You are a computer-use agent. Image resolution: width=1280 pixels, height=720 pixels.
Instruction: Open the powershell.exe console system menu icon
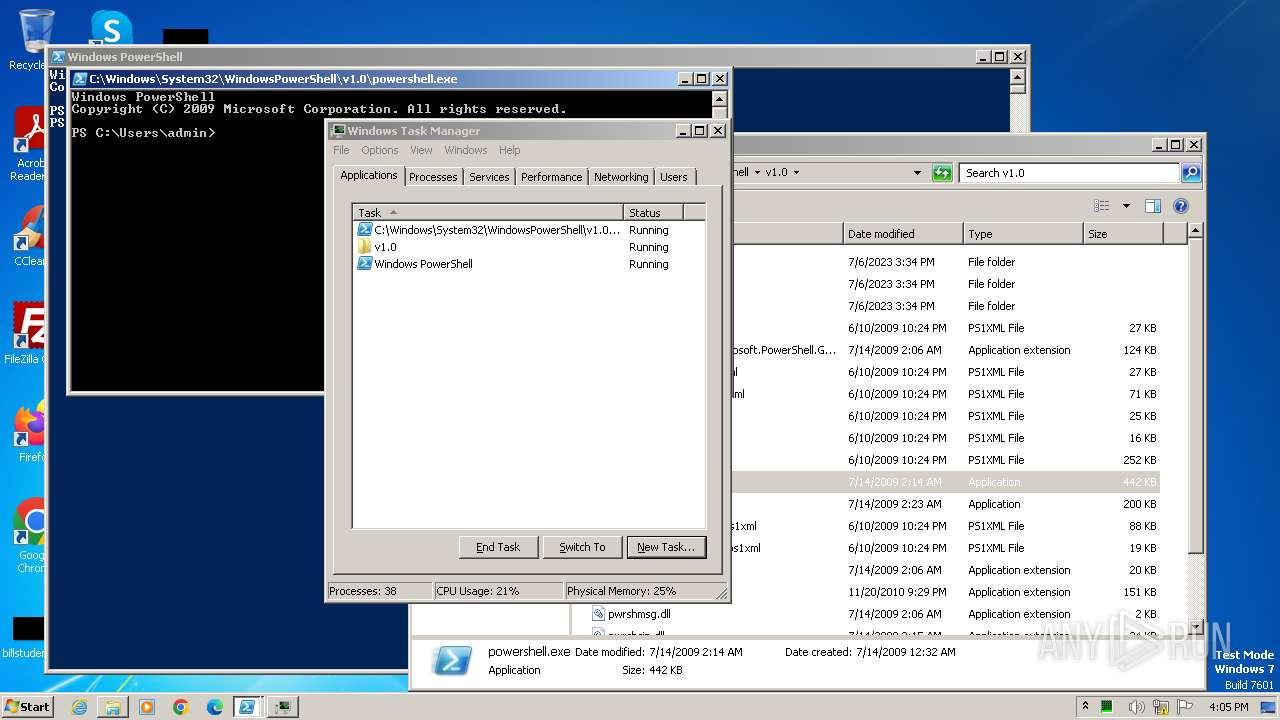tap(80, 79)
